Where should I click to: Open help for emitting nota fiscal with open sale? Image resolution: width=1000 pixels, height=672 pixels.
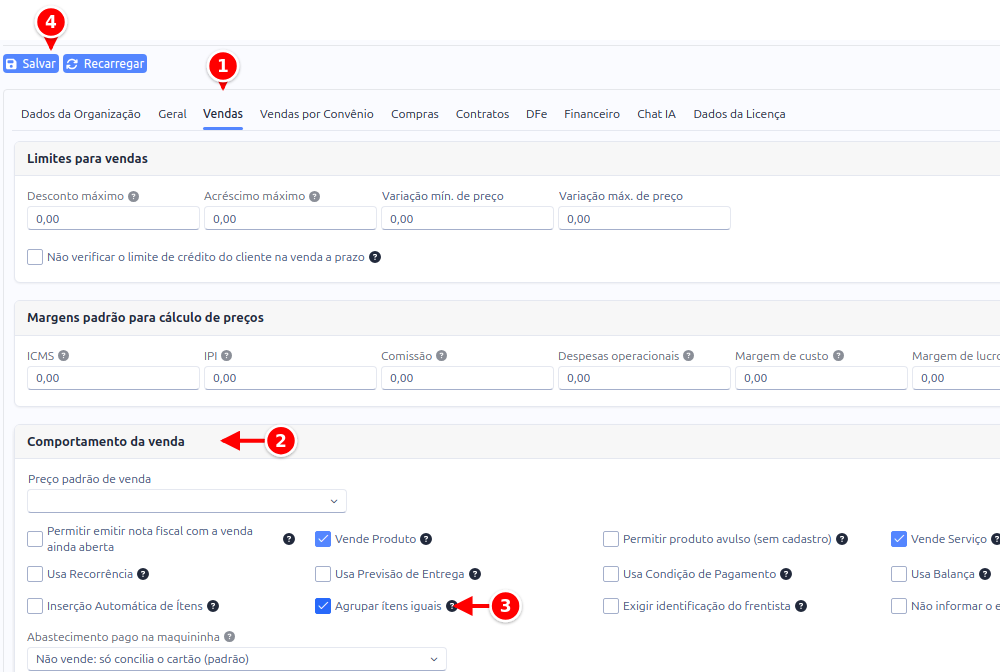click(289, 539)
